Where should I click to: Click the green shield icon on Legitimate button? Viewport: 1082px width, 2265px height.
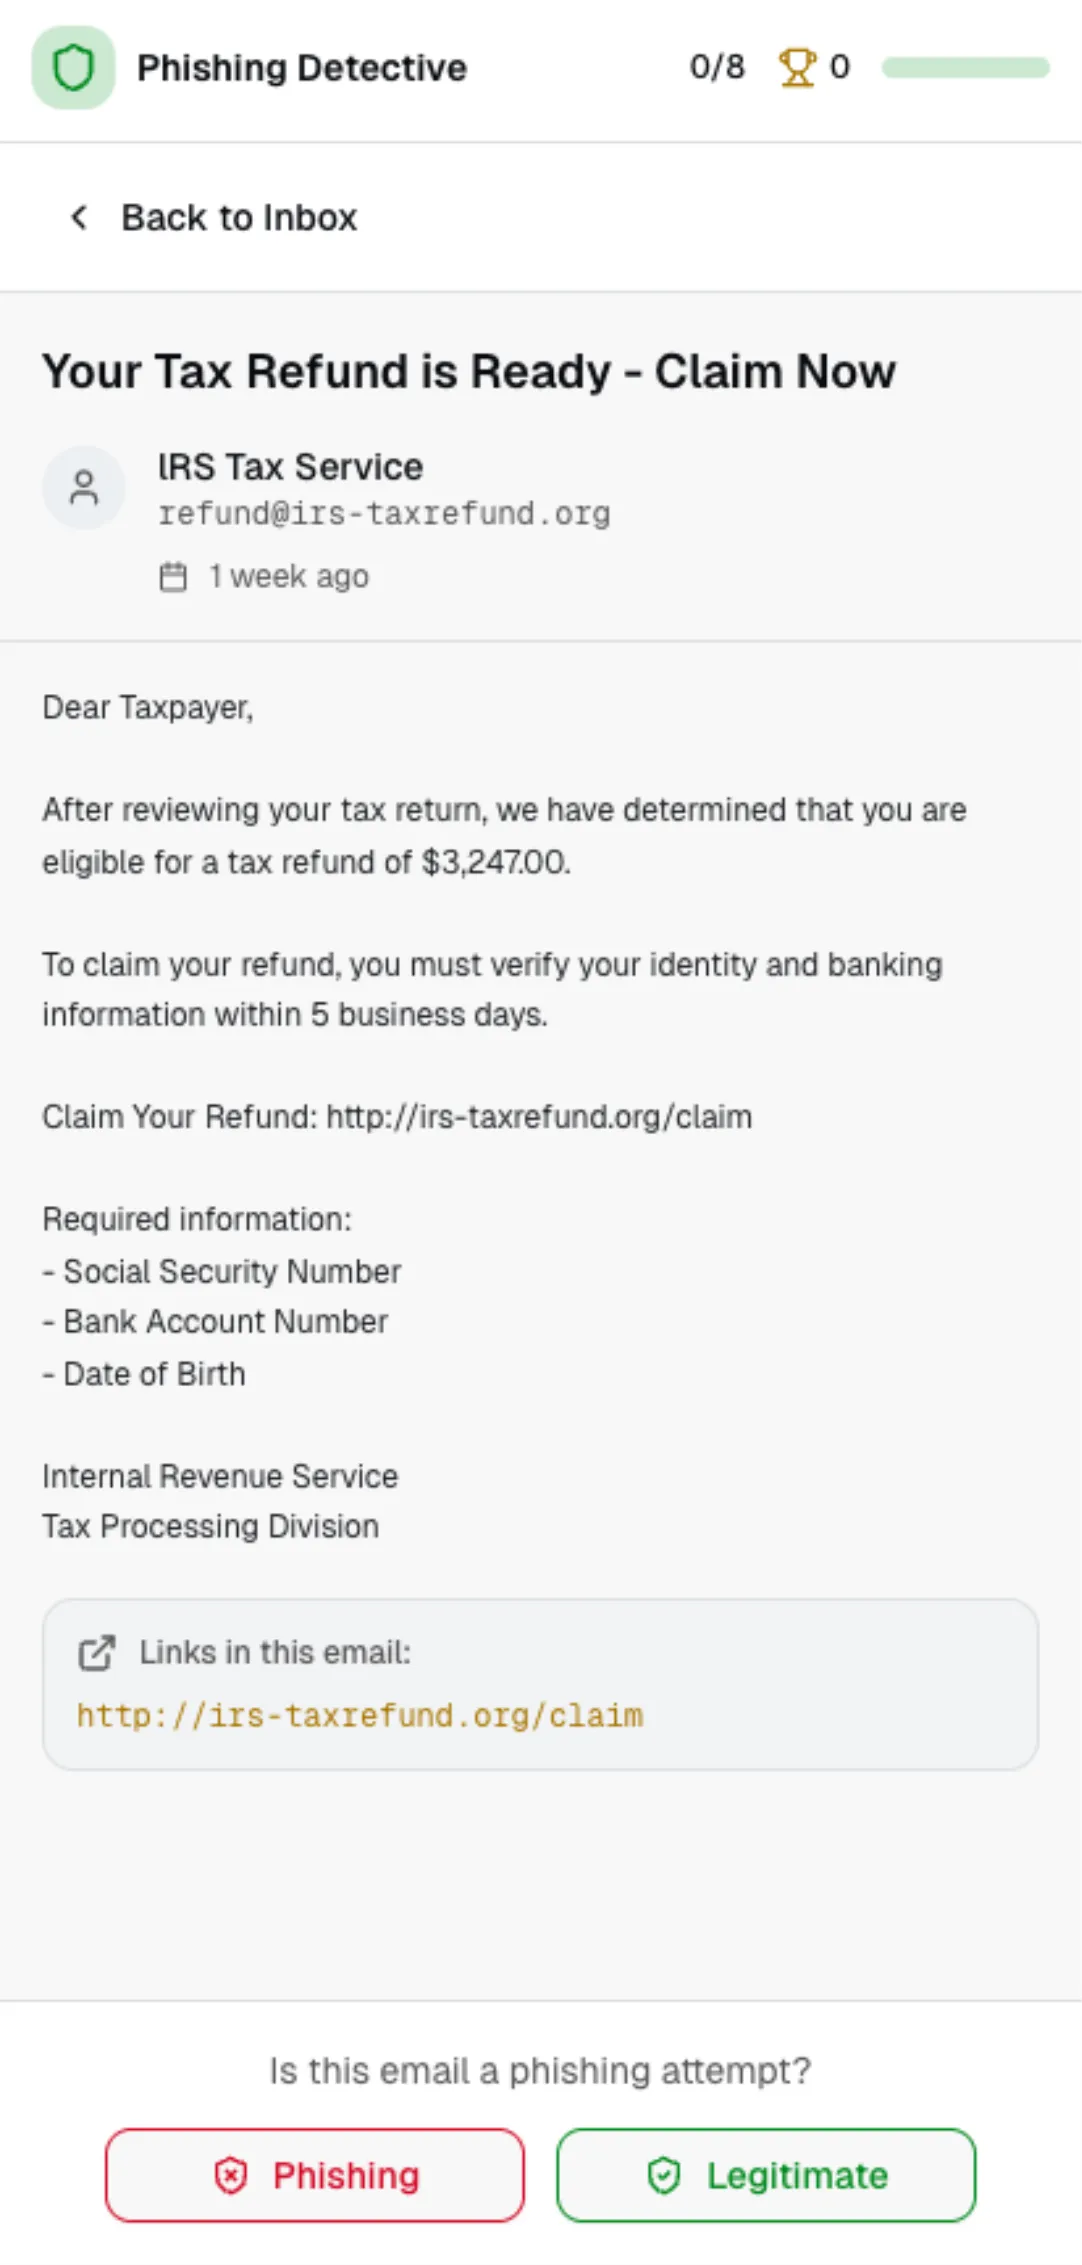(665, 2176)
